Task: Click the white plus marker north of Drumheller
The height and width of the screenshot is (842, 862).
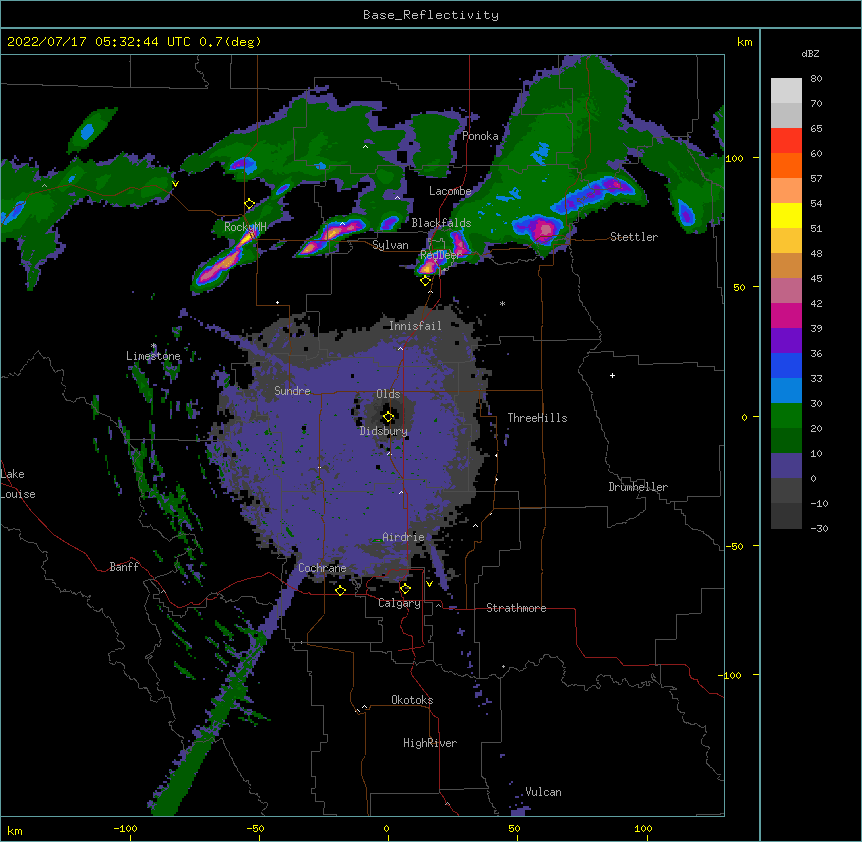Action: point(612,375)
